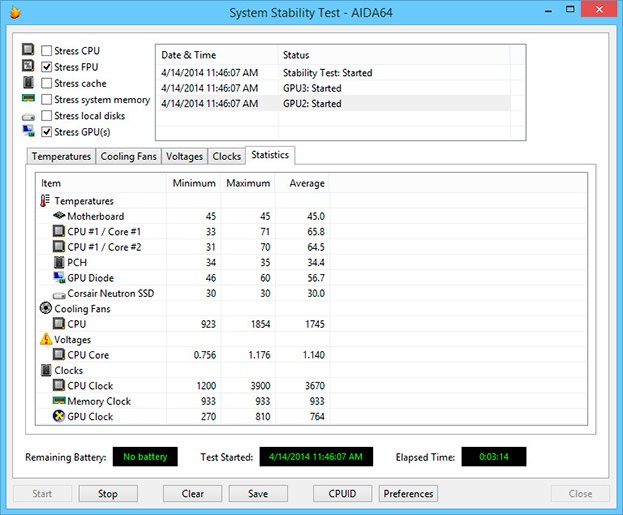Select the GPU2: Started log row
The image size is (623, 515).
tap(335, 104)
